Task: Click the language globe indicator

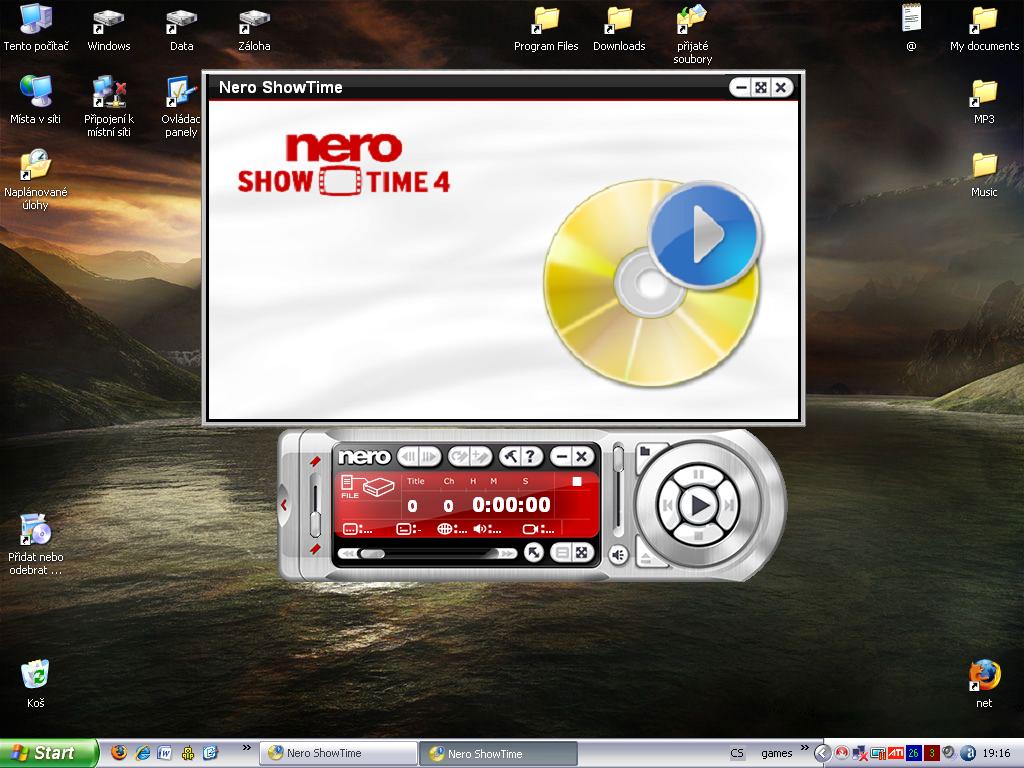Action: [x=452, y=529]
